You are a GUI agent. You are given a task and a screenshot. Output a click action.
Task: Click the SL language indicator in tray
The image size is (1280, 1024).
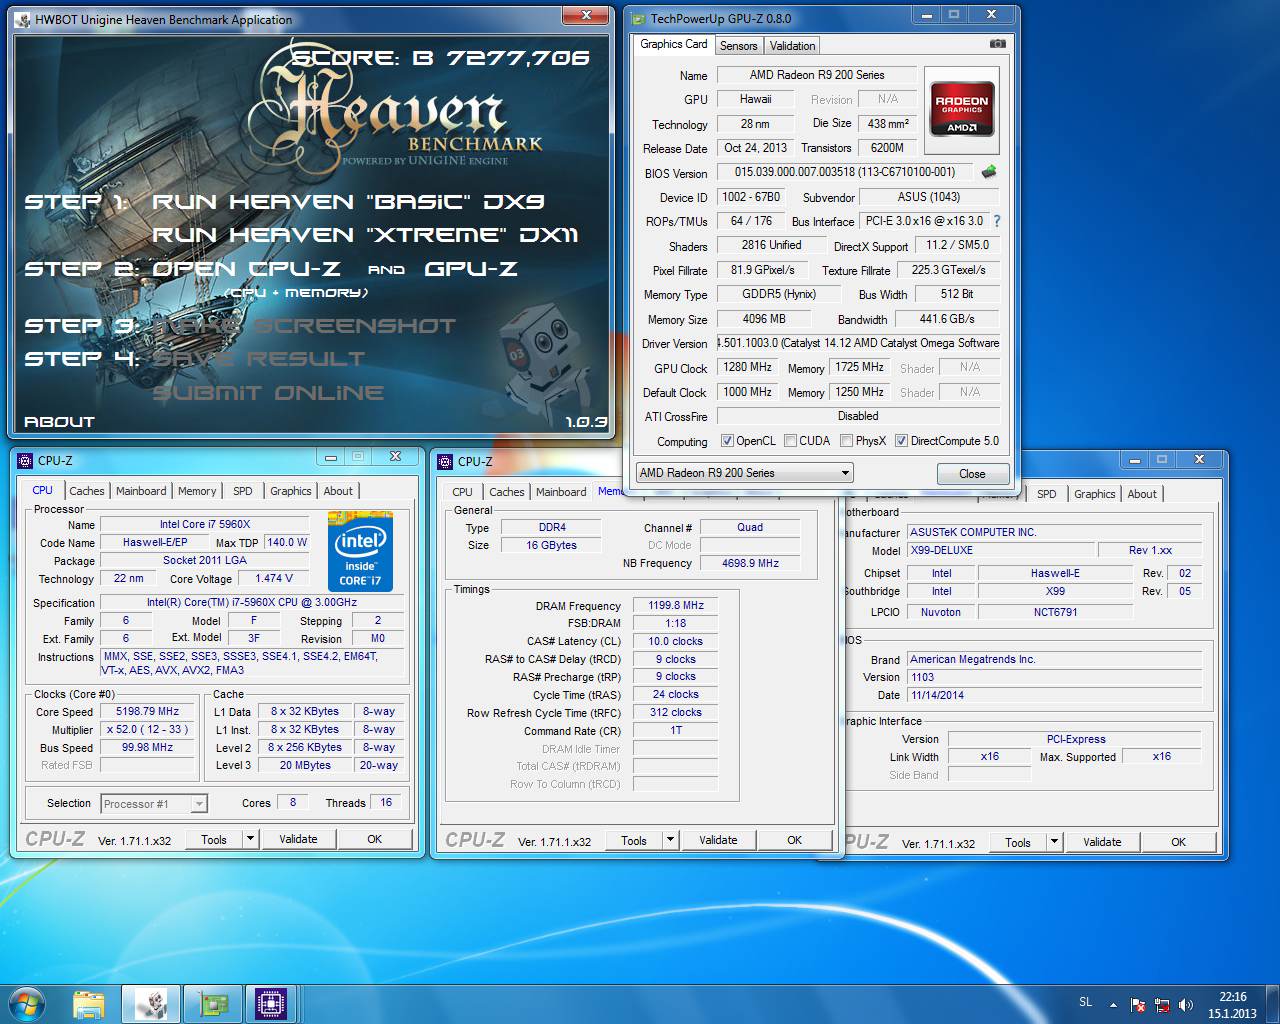[x=1086, y=1001]
